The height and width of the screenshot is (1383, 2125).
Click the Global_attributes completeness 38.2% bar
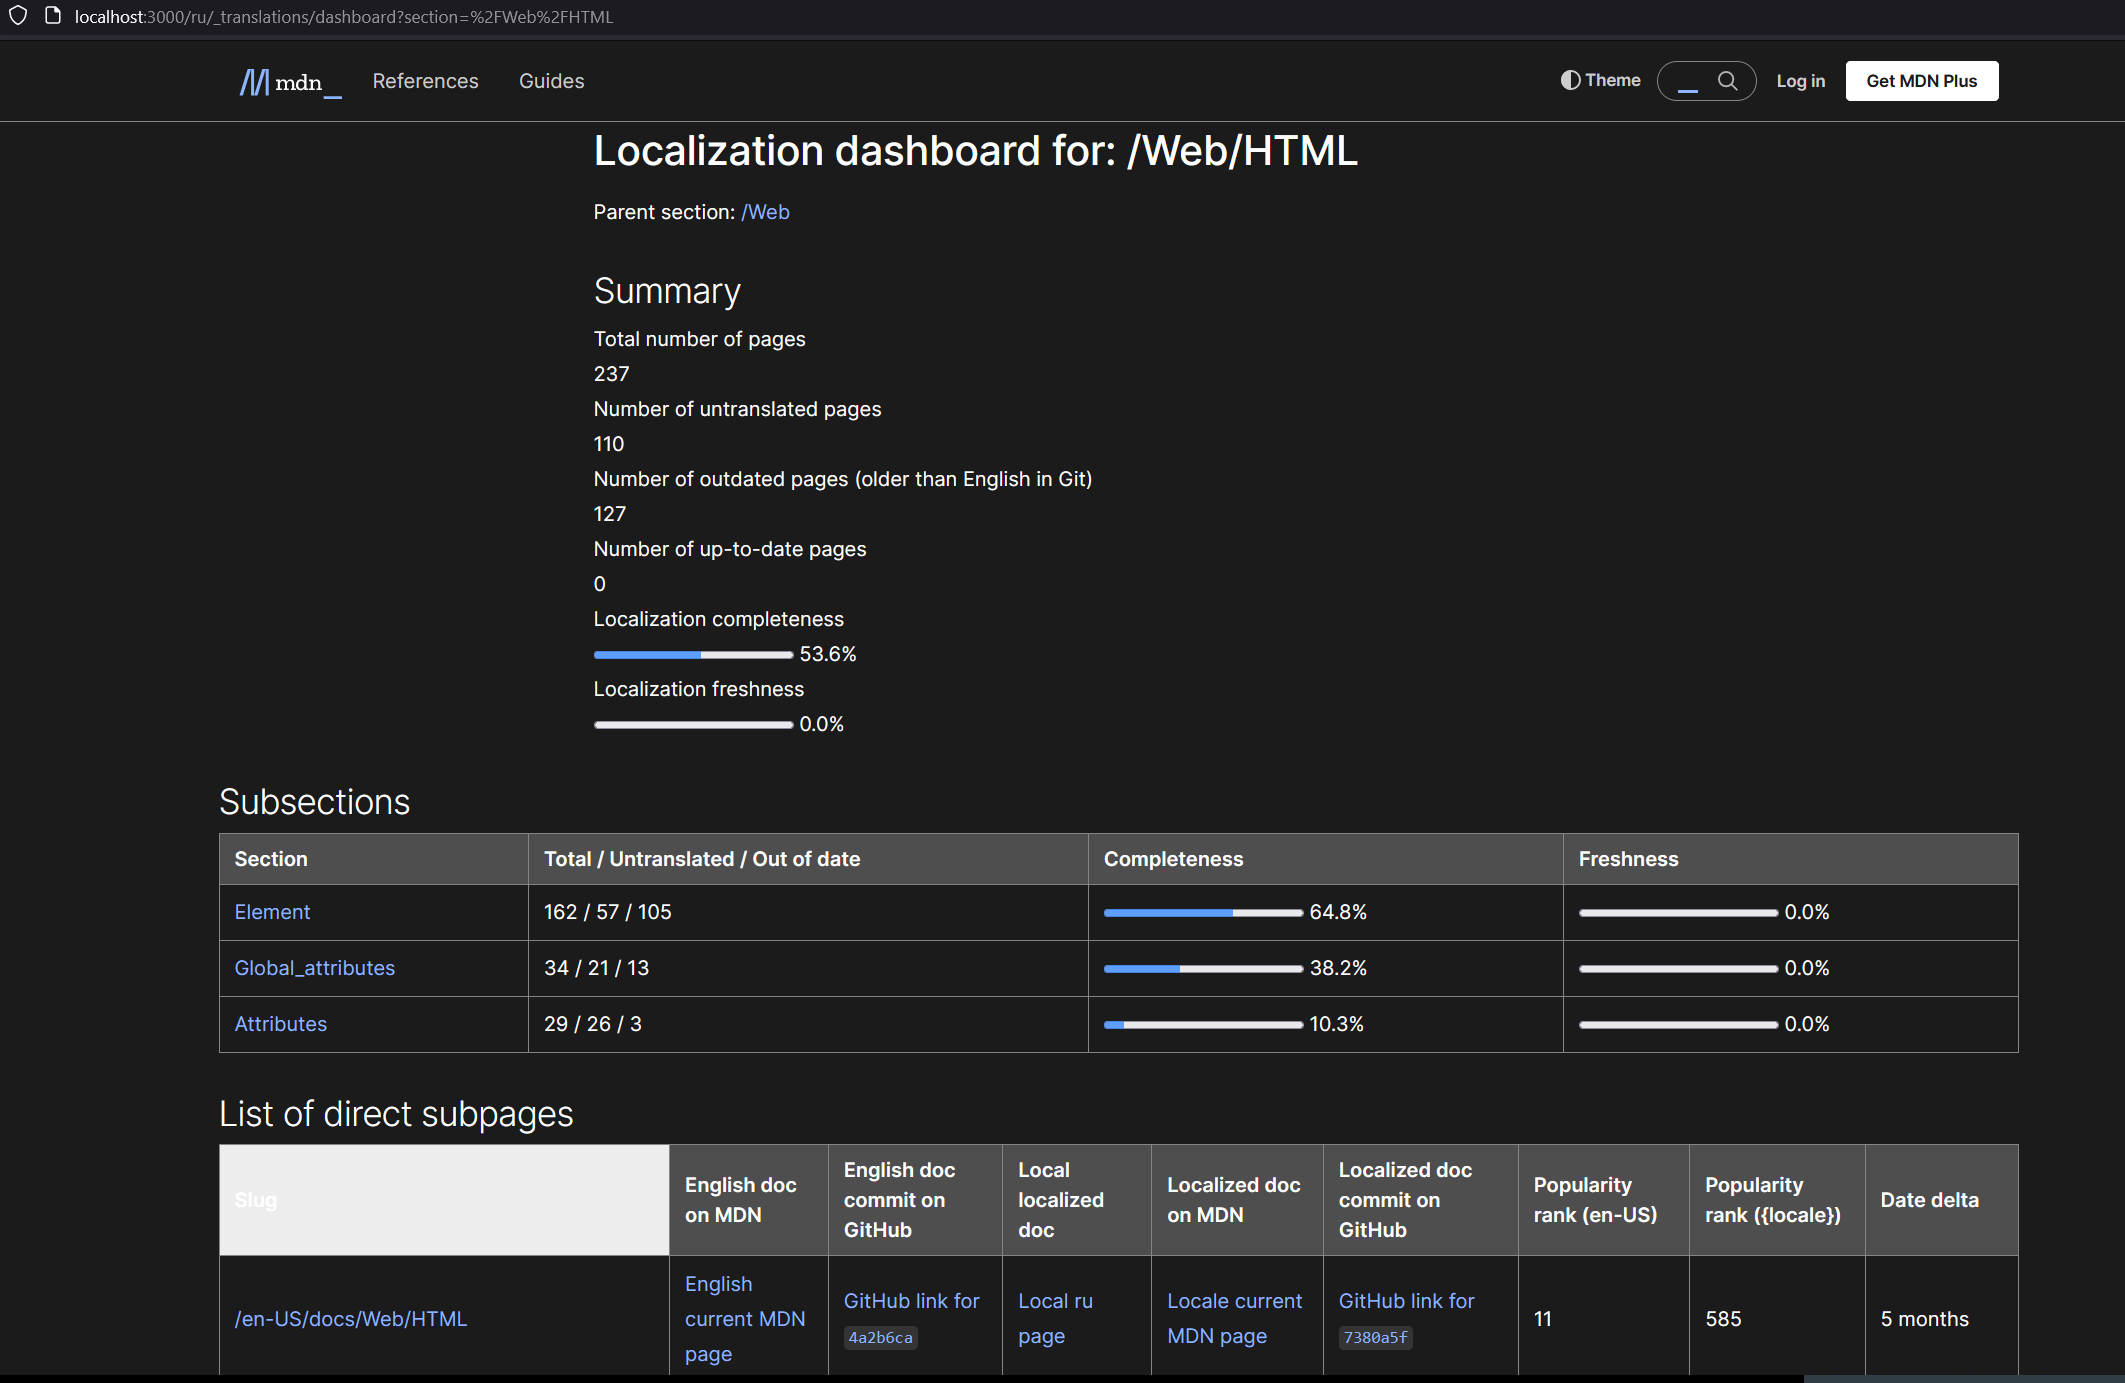1203,969
